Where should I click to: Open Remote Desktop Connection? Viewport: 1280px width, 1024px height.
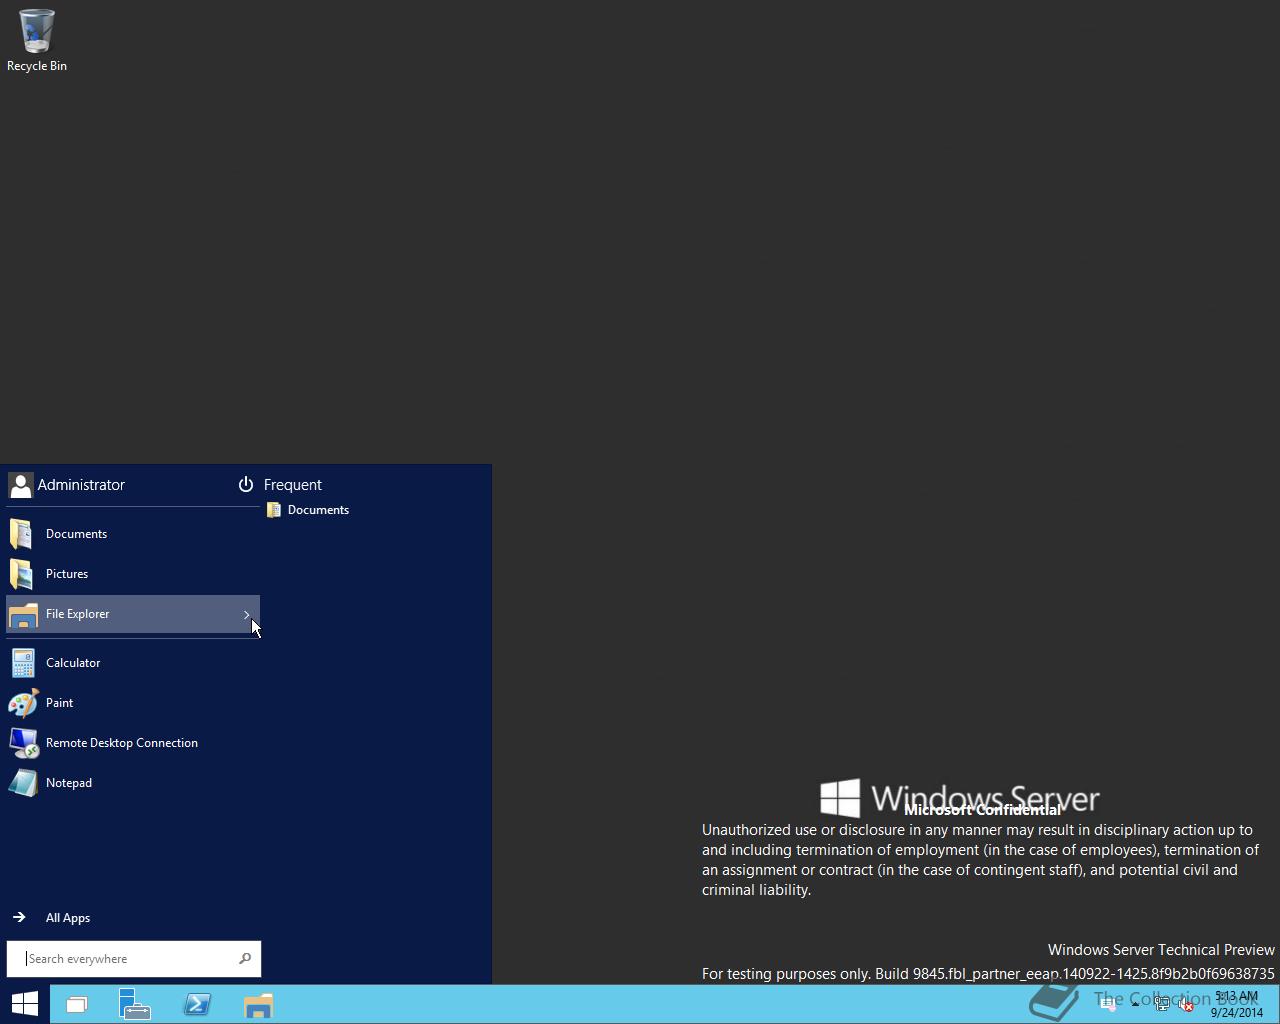[x=132, y=743]
